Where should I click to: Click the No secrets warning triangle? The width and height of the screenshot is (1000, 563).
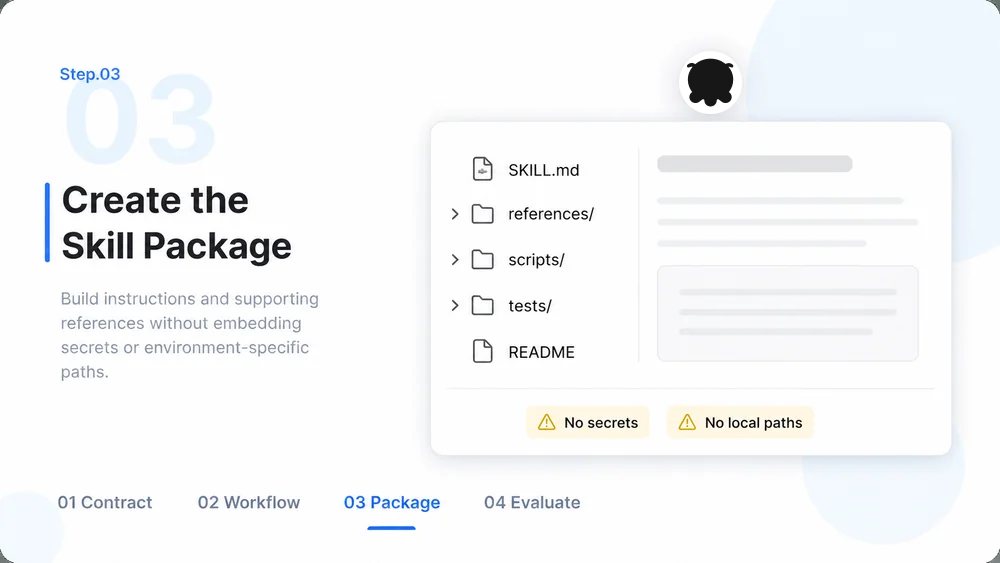[x=547, y=422]
